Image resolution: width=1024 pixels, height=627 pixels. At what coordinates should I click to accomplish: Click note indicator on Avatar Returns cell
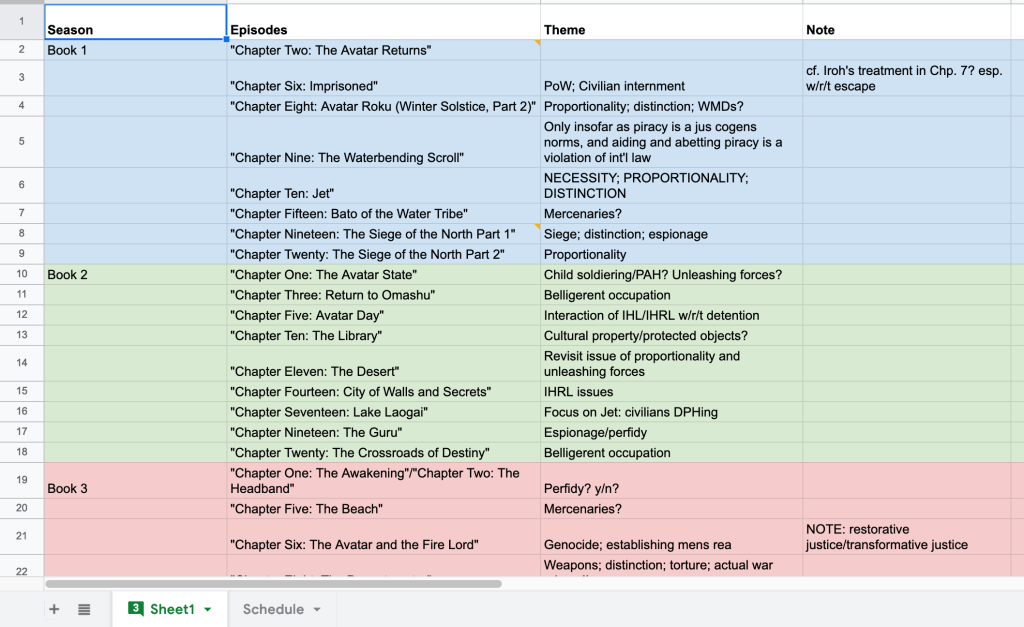point(537,44)
